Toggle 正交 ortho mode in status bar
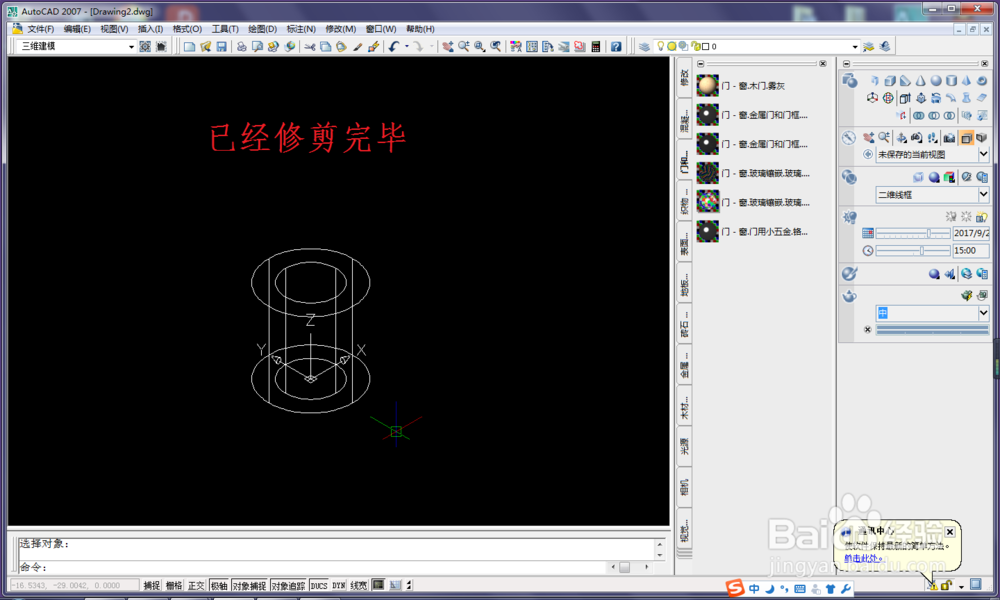 coord(196,585)
